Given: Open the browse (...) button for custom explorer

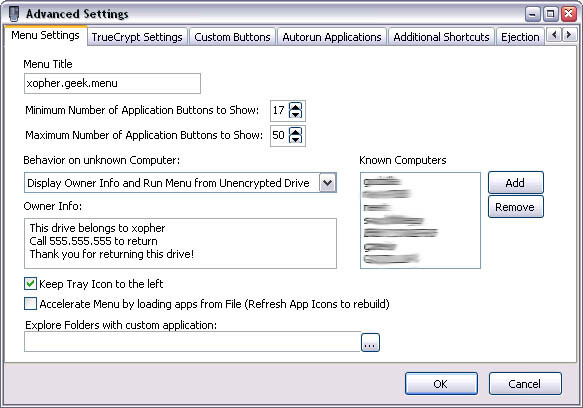Looking at the screenshot, I should click(x=370, y=342).
